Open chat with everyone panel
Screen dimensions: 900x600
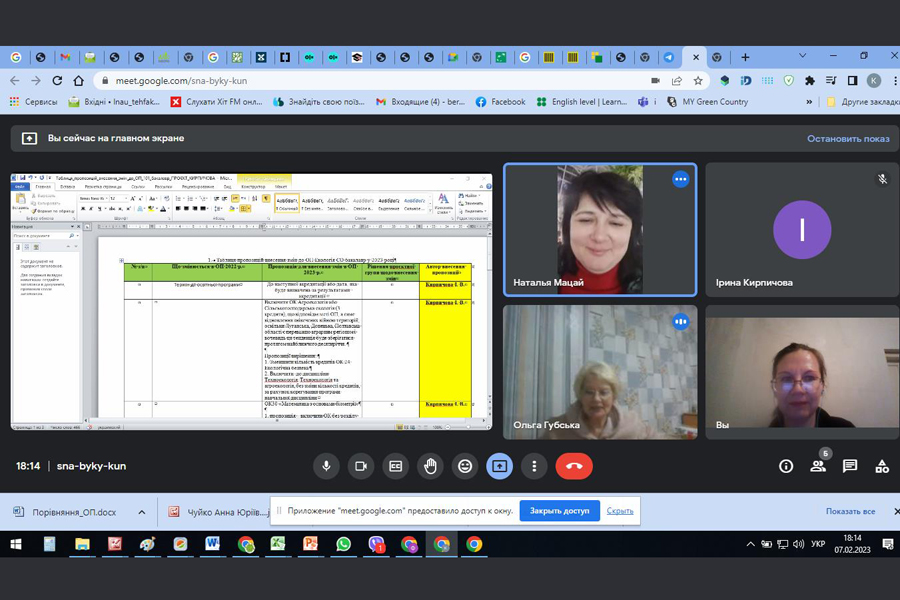tap(850, 466)
